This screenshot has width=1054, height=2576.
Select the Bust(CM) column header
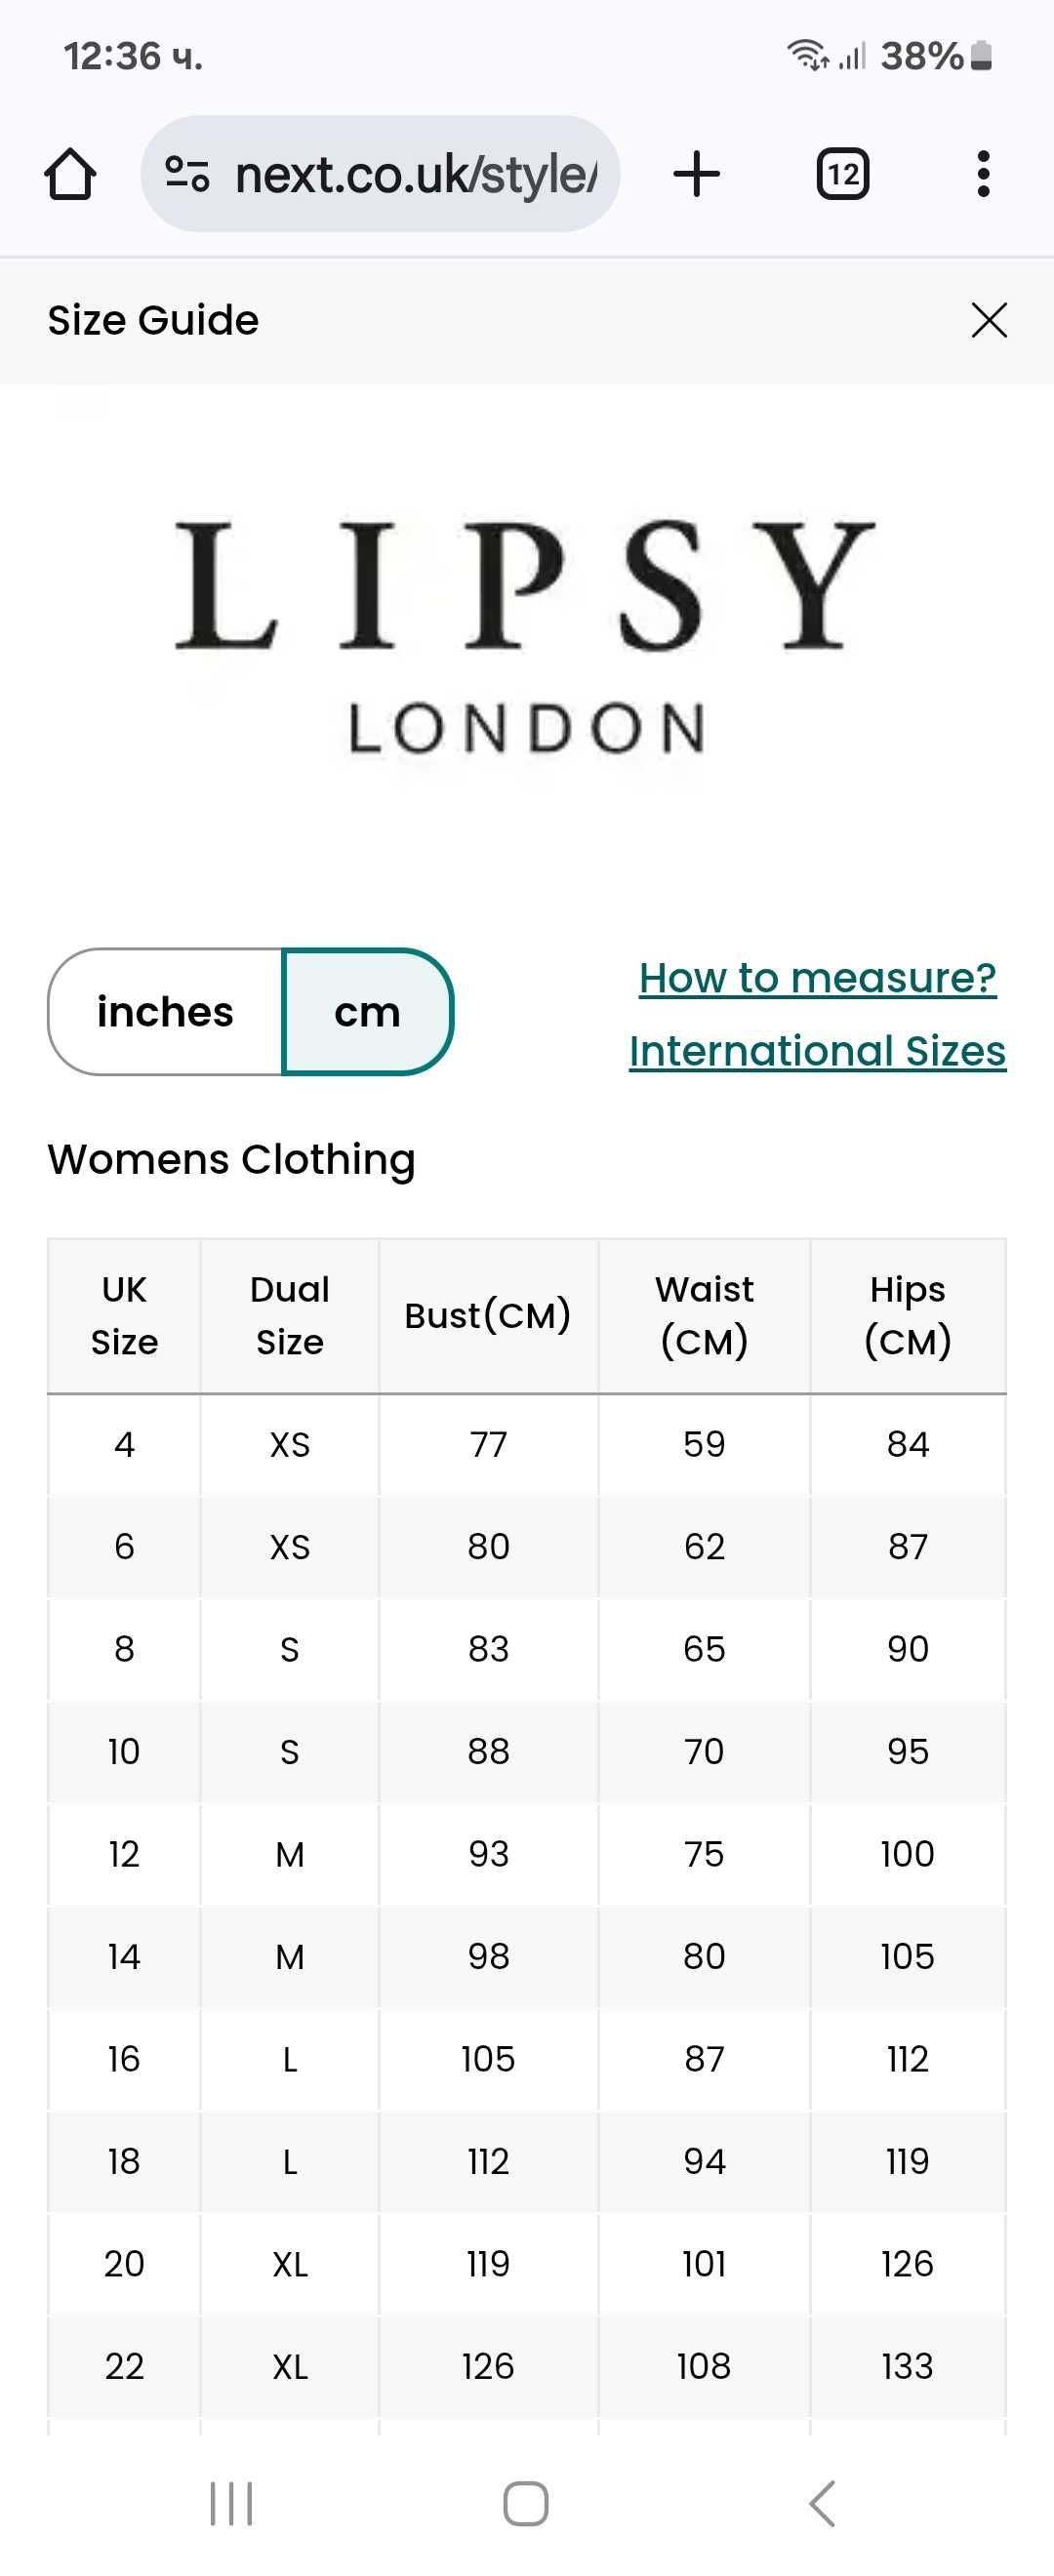(488, 1316)
